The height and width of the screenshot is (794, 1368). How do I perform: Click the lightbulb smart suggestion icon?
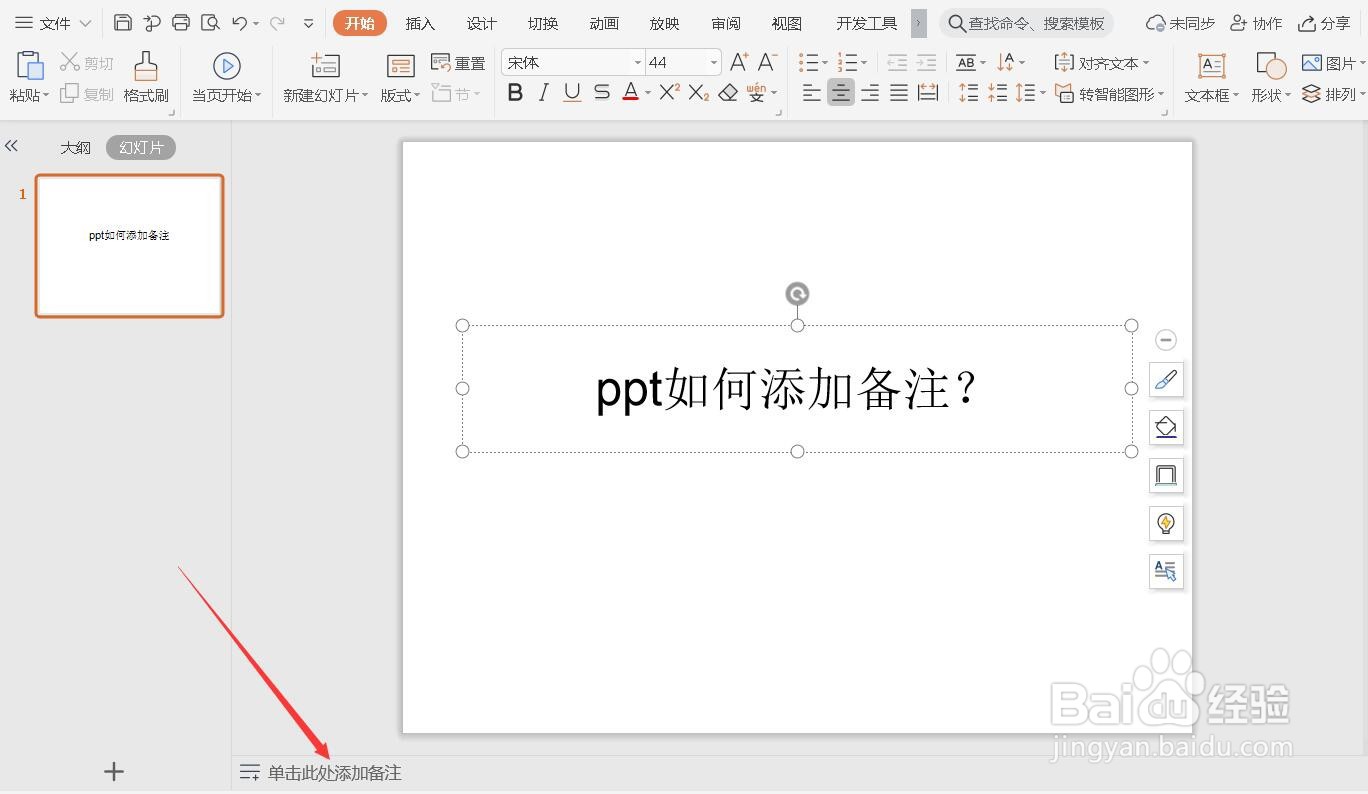(1166, 523)
